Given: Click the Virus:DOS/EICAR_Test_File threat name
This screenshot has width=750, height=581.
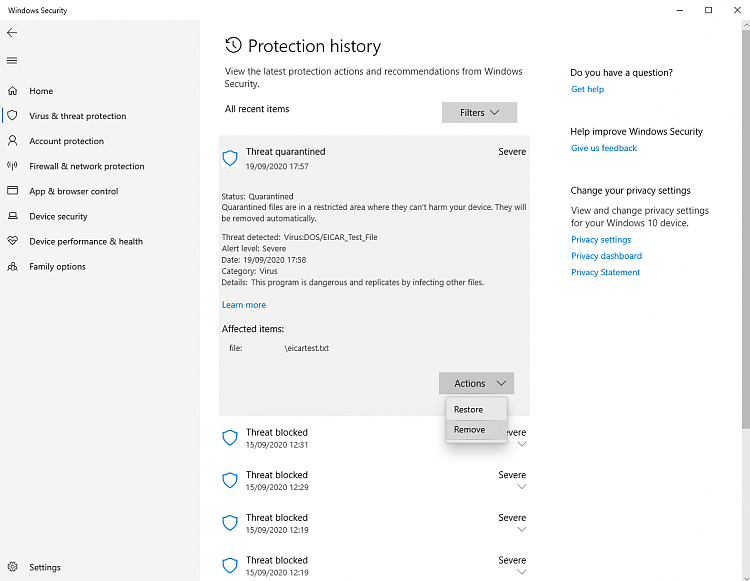Looking at the screenshot, I should (331, 237).
